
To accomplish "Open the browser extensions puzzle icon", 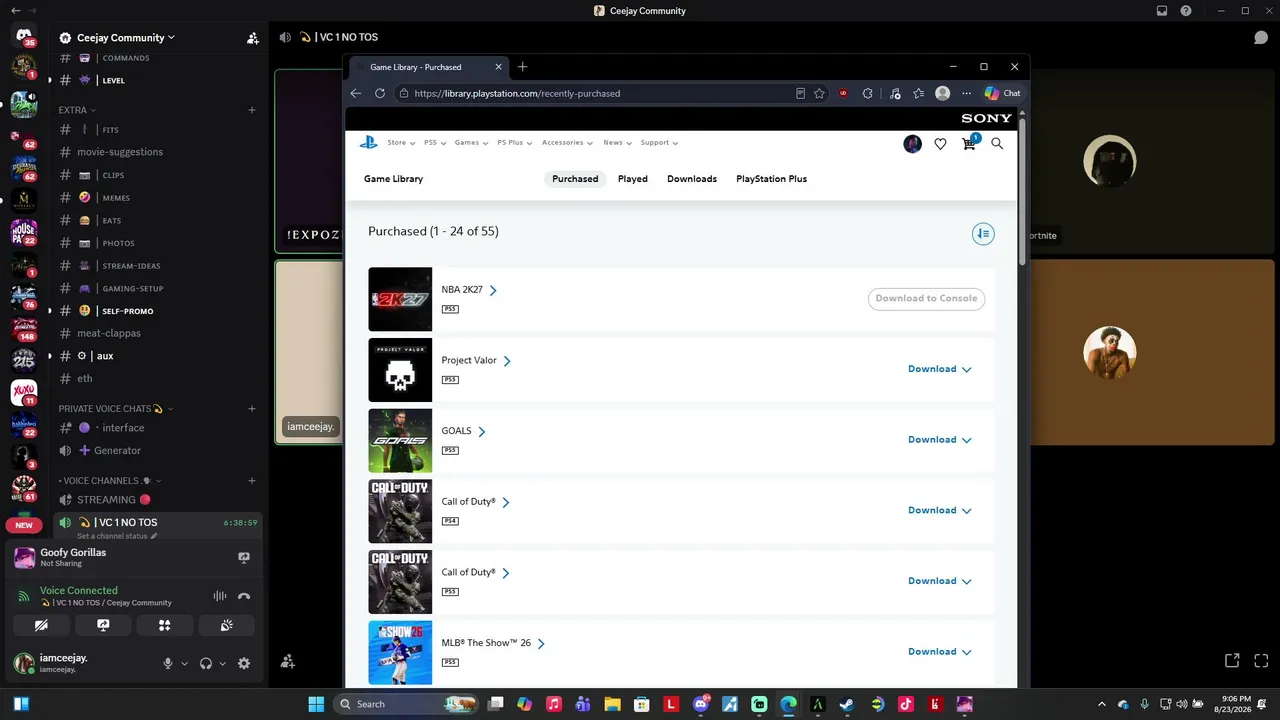I will pyautogui.click(x=867, y=93).
